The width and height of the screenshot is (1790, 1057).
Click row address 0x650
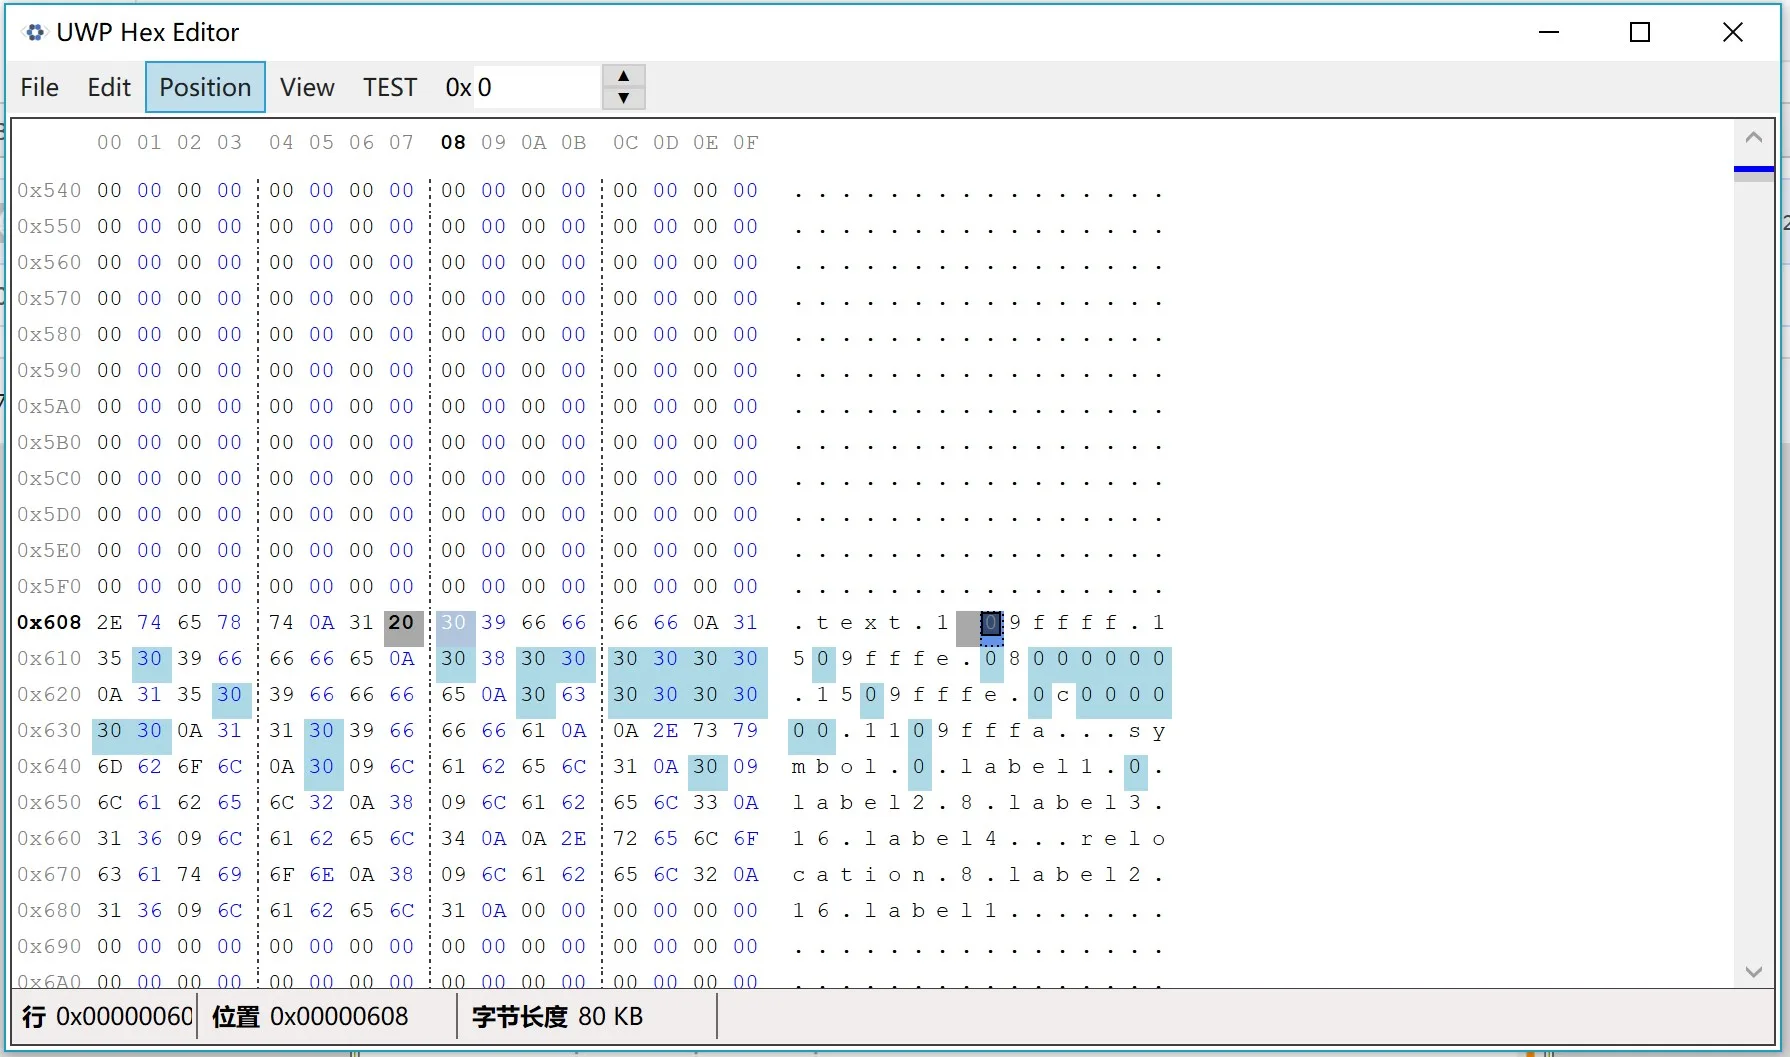(49, 802)
